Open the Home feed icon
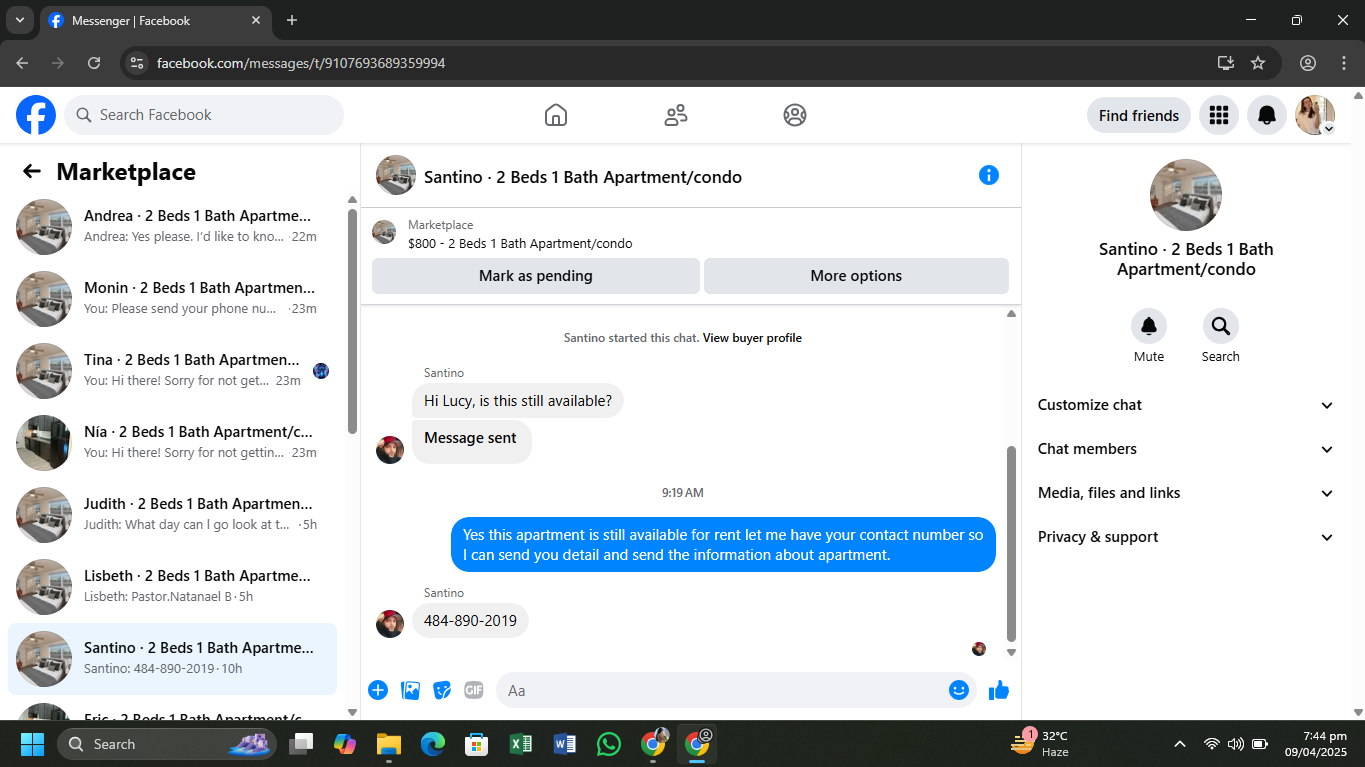1365x767 pixels. 556,115
